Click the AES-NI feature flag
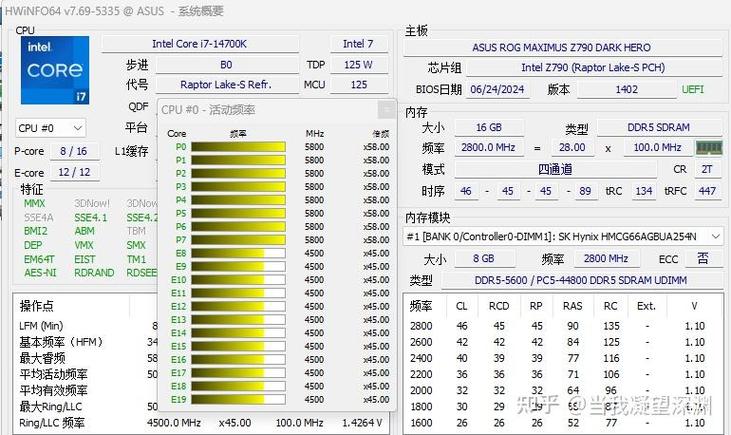 40,273
